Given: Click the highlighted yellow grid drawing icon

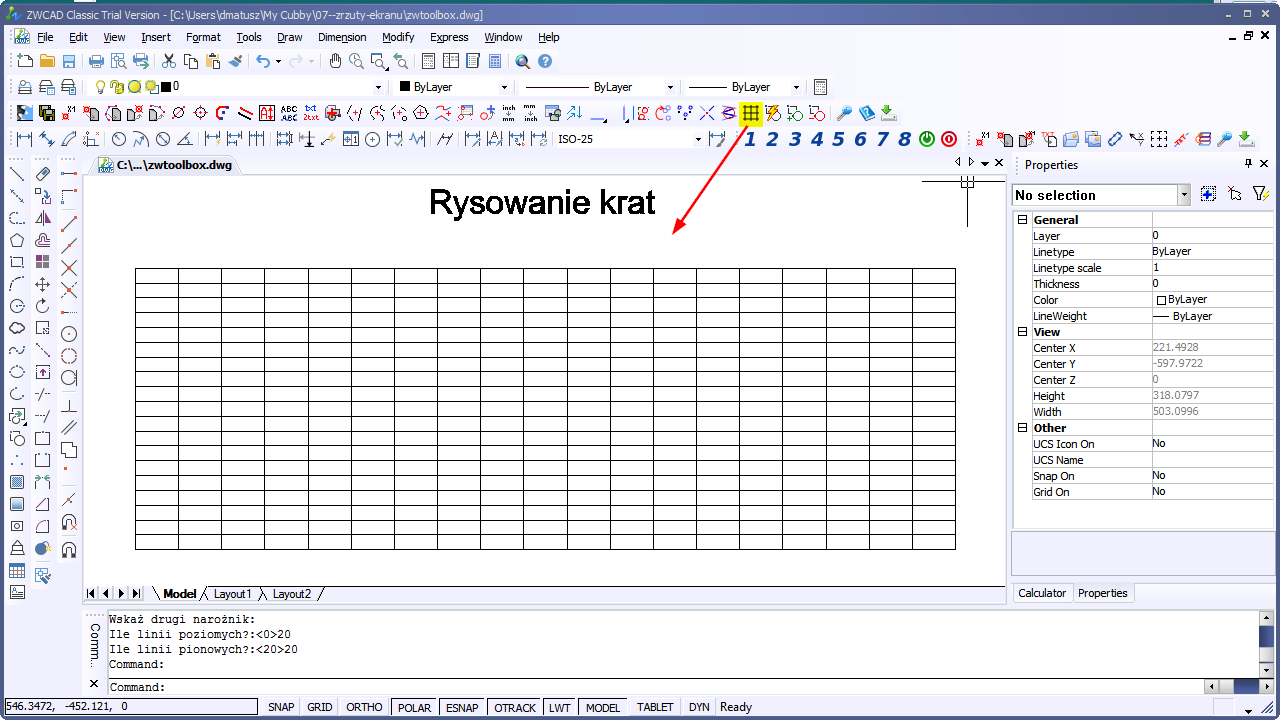Looking at the screenshot, I should coord(750,113).
